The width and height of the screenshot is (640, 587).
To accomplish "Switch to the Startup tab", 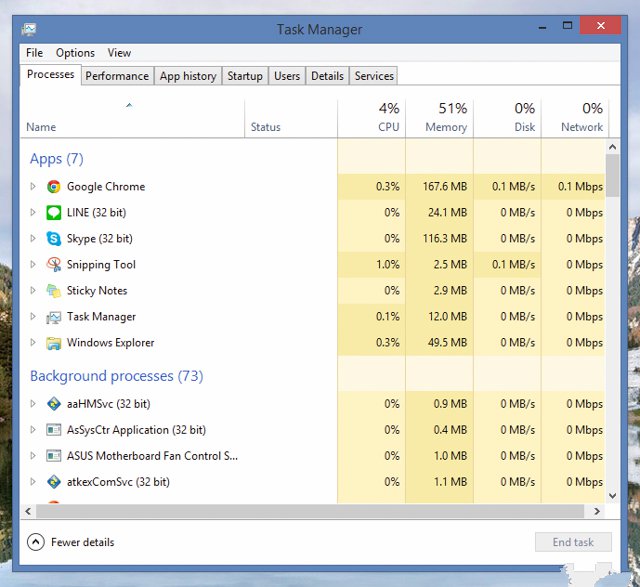I will click(x=245, y=76).
